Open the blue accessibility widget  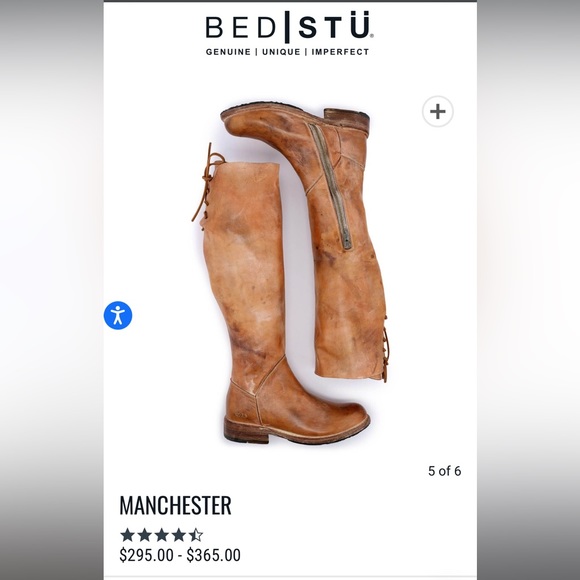click(118, 315)
